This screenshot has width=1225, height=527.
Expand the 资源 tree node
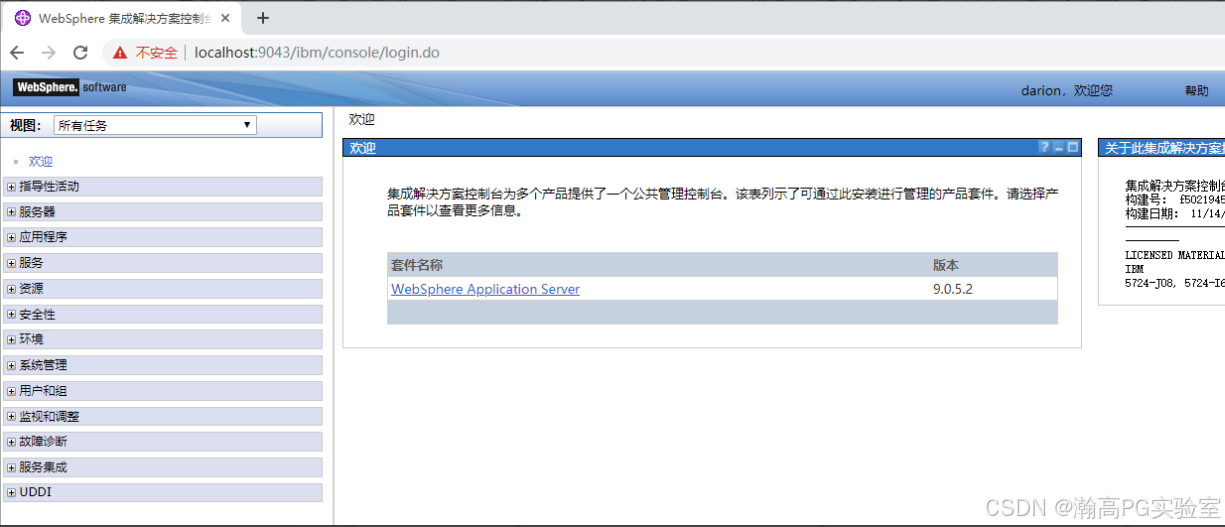point(11,289)
